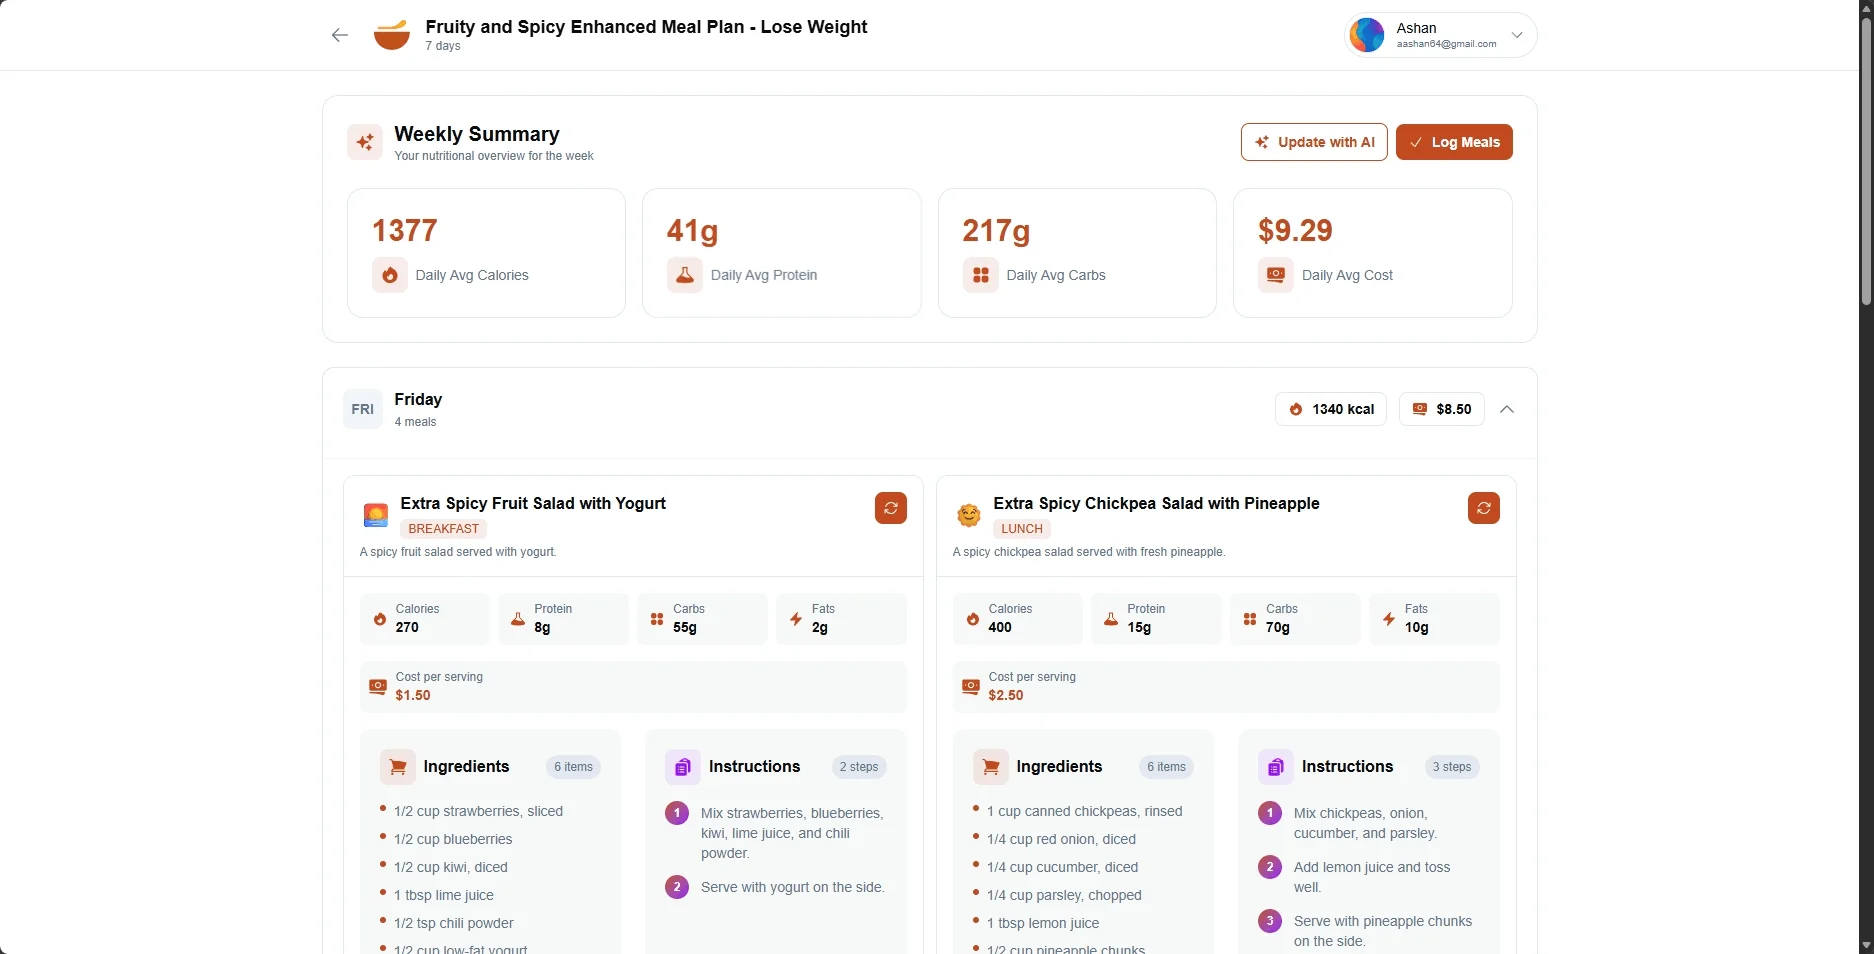Click the Daily Avg Carbs icon
Image resolution: width=1874 pixels, height=954 pixels.
tap(980, 275)
